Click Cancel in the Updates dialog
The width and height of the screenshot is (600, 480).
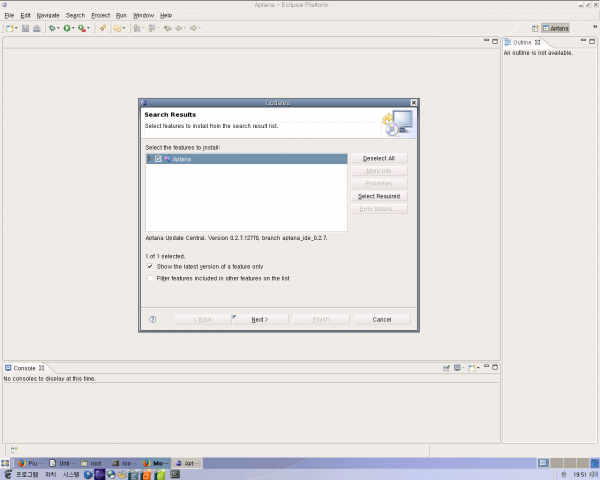pyautogui.click(x=382, y=320)
